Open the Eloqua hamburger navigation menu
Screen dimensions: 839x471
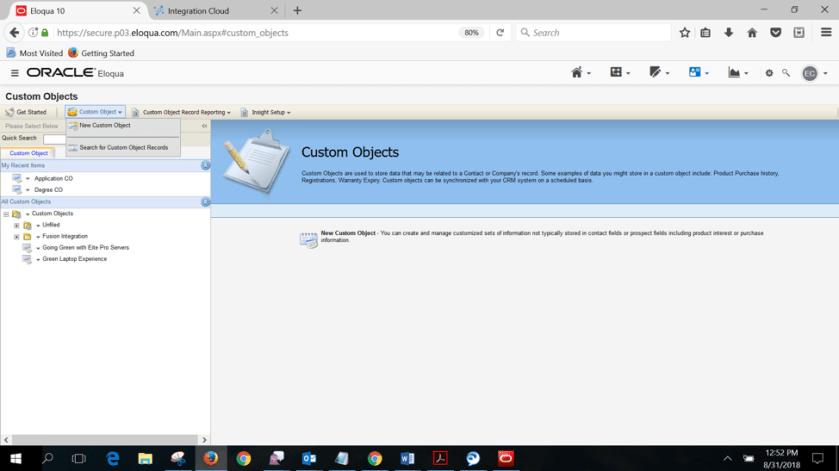point(14,73)
